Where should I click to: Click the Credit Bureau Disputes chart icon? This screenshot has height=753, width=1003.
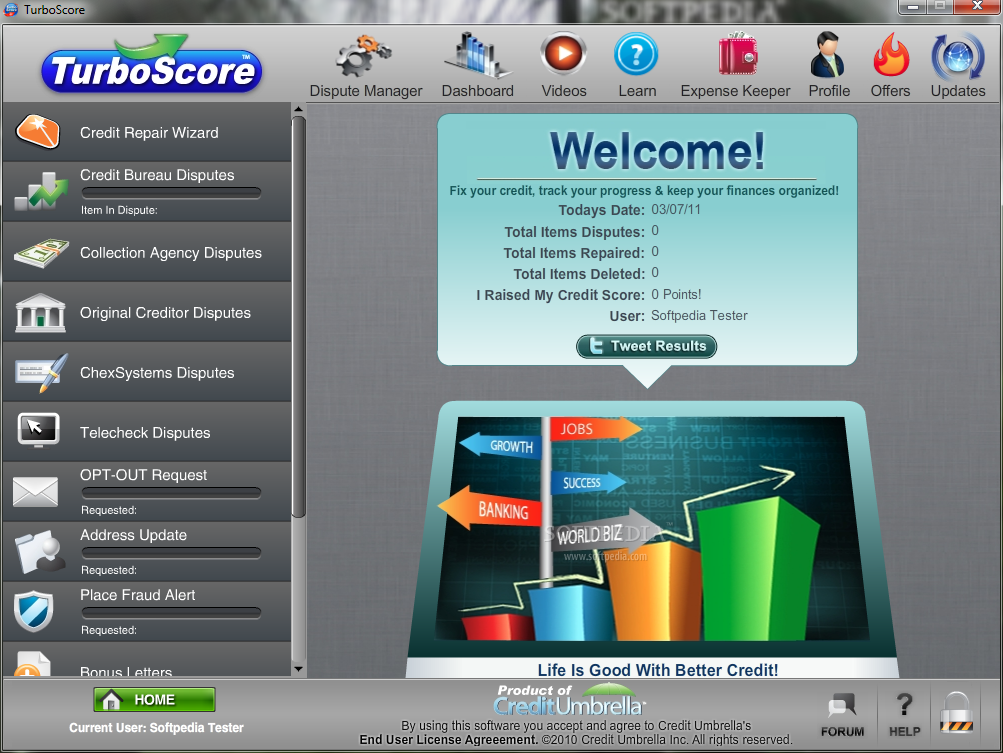[x=41, y=191]
